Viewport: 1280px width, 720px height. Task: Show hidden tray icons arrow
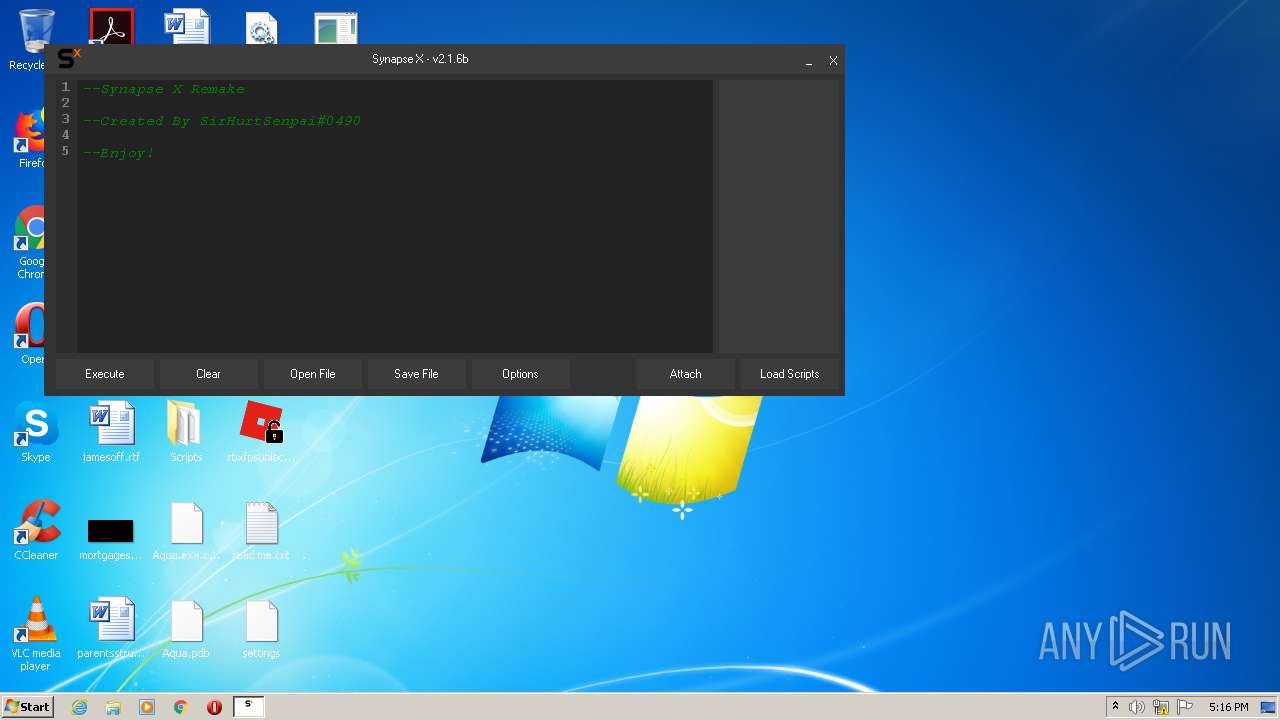click(1115, 707)
